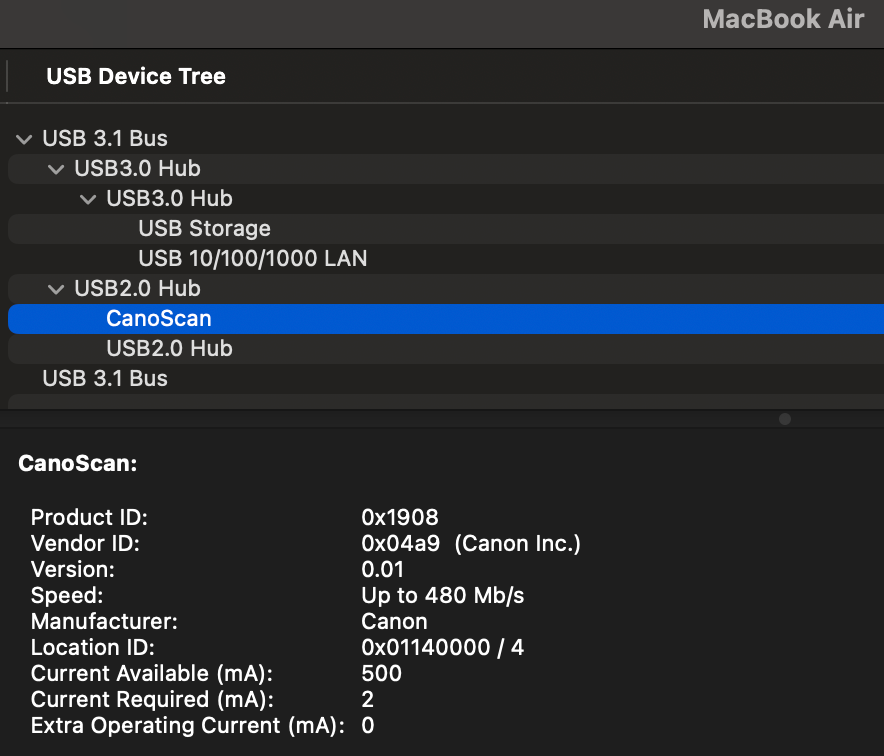884x756 pixels.
Task: Click the "Vendor ID:" field label
Action: (85, 543)
